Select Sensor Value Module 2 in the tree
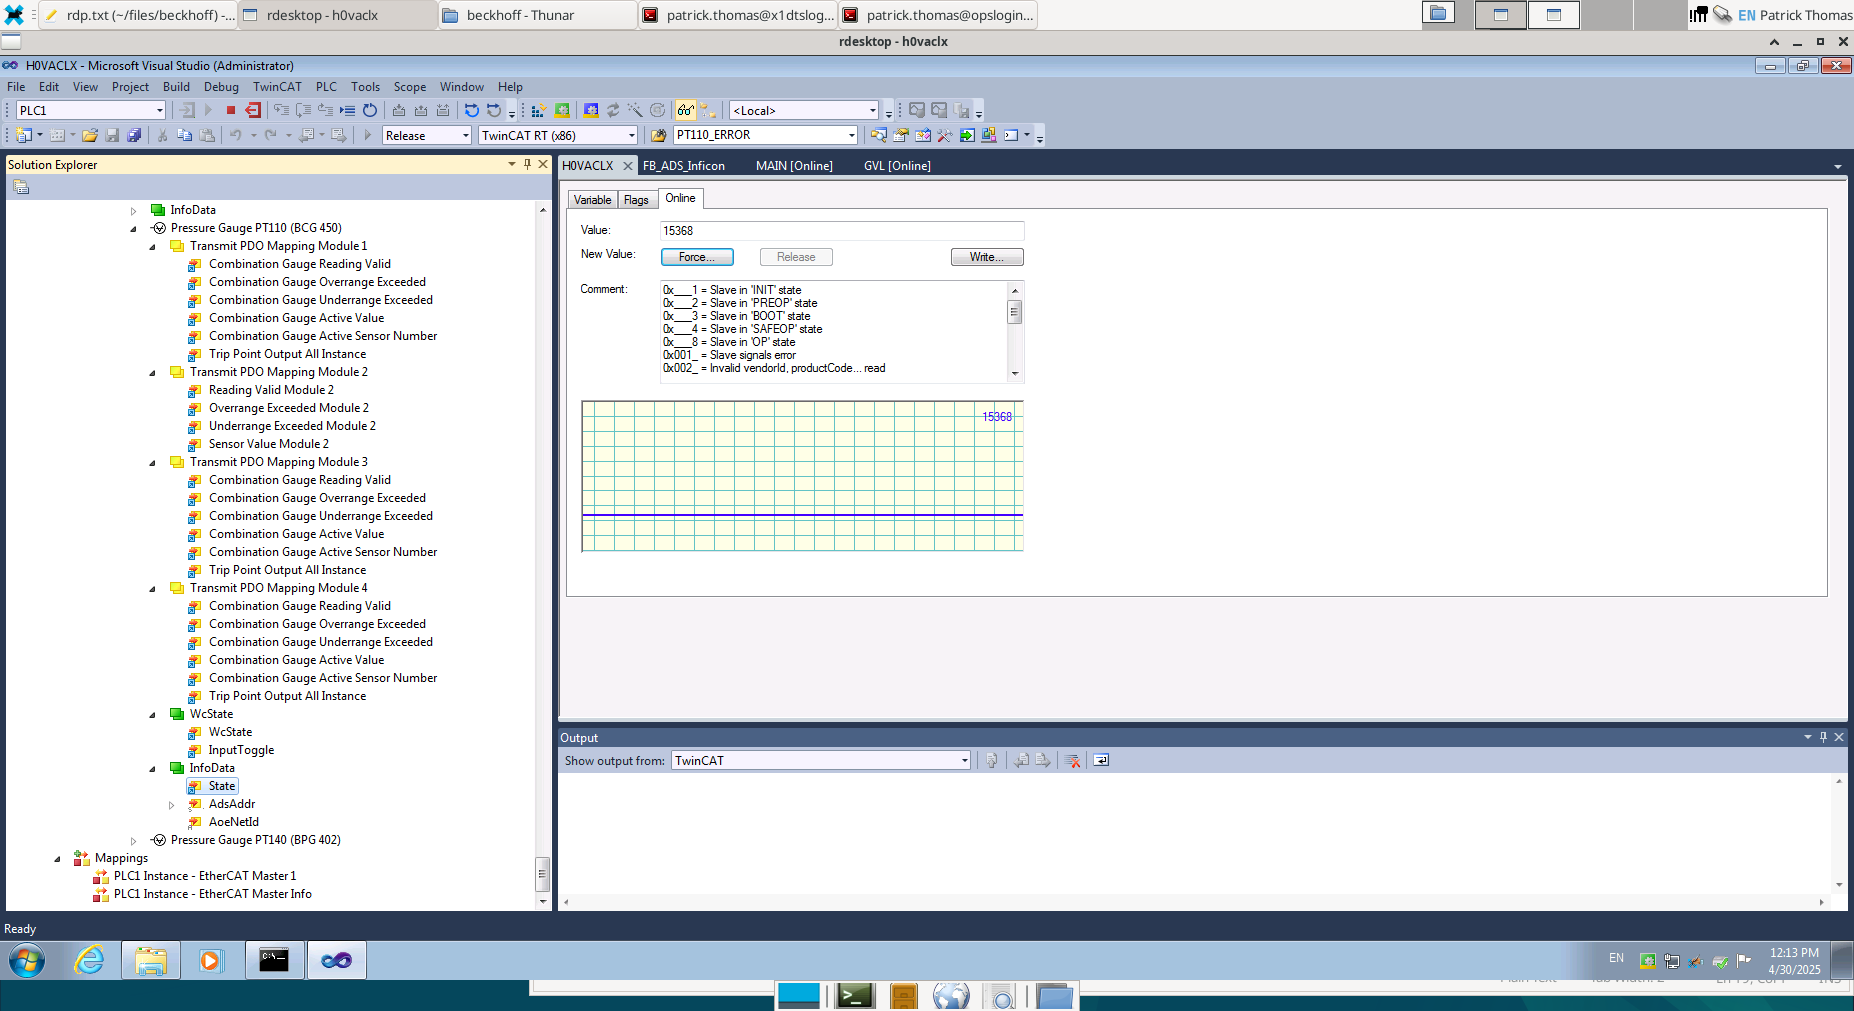1854x1011 pixels. pyautogui.click(x=269, y=445)
